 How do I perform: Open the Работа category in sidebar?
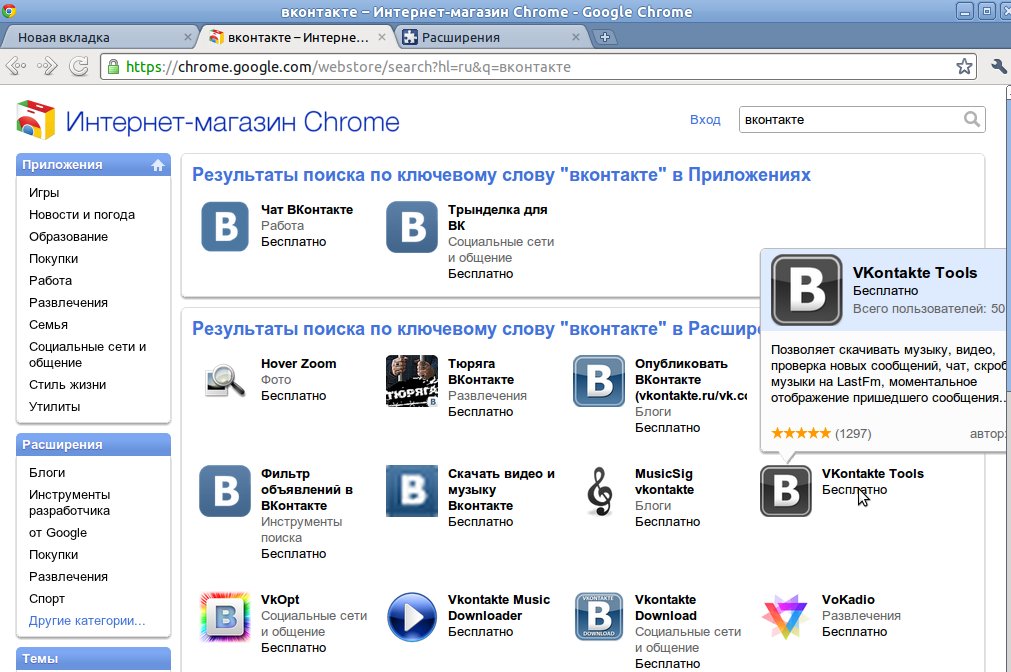(50, 281)
